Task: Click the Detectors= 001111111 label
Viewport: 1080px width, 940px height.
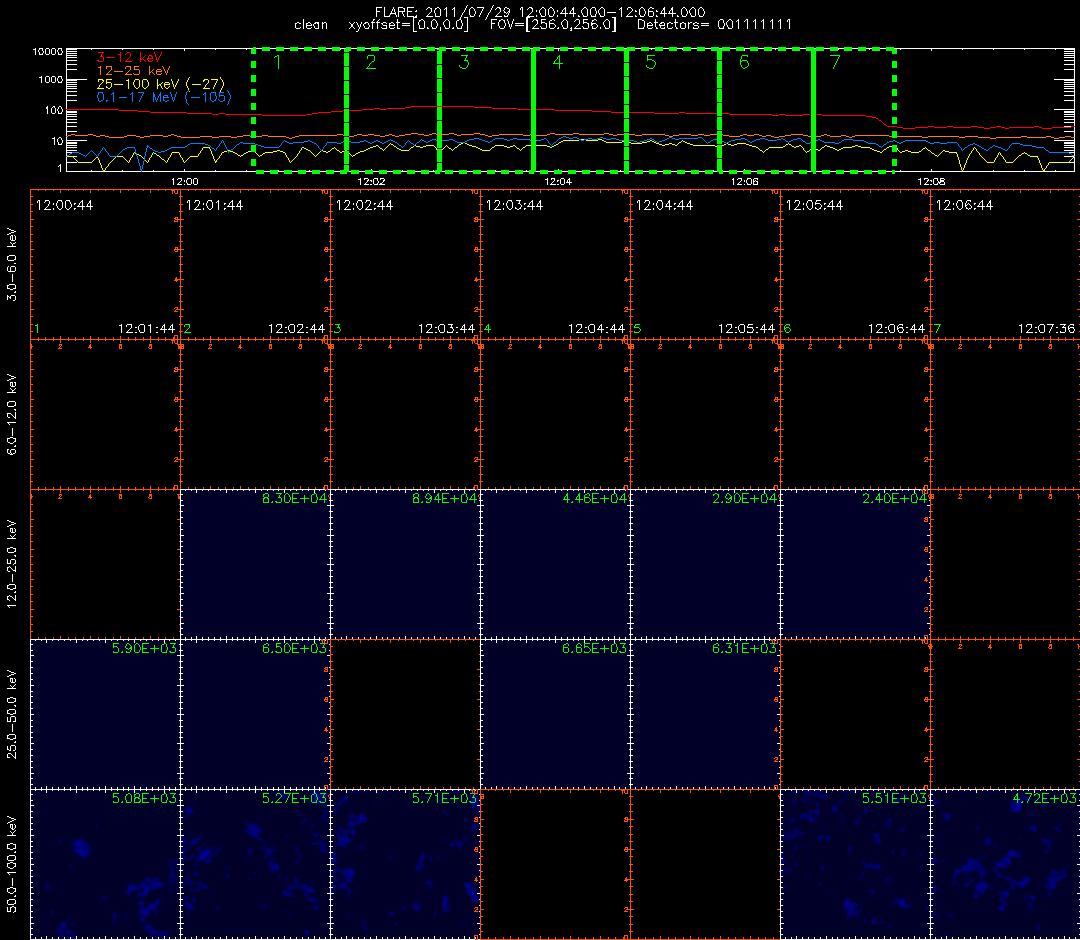Action: [714, 25]
